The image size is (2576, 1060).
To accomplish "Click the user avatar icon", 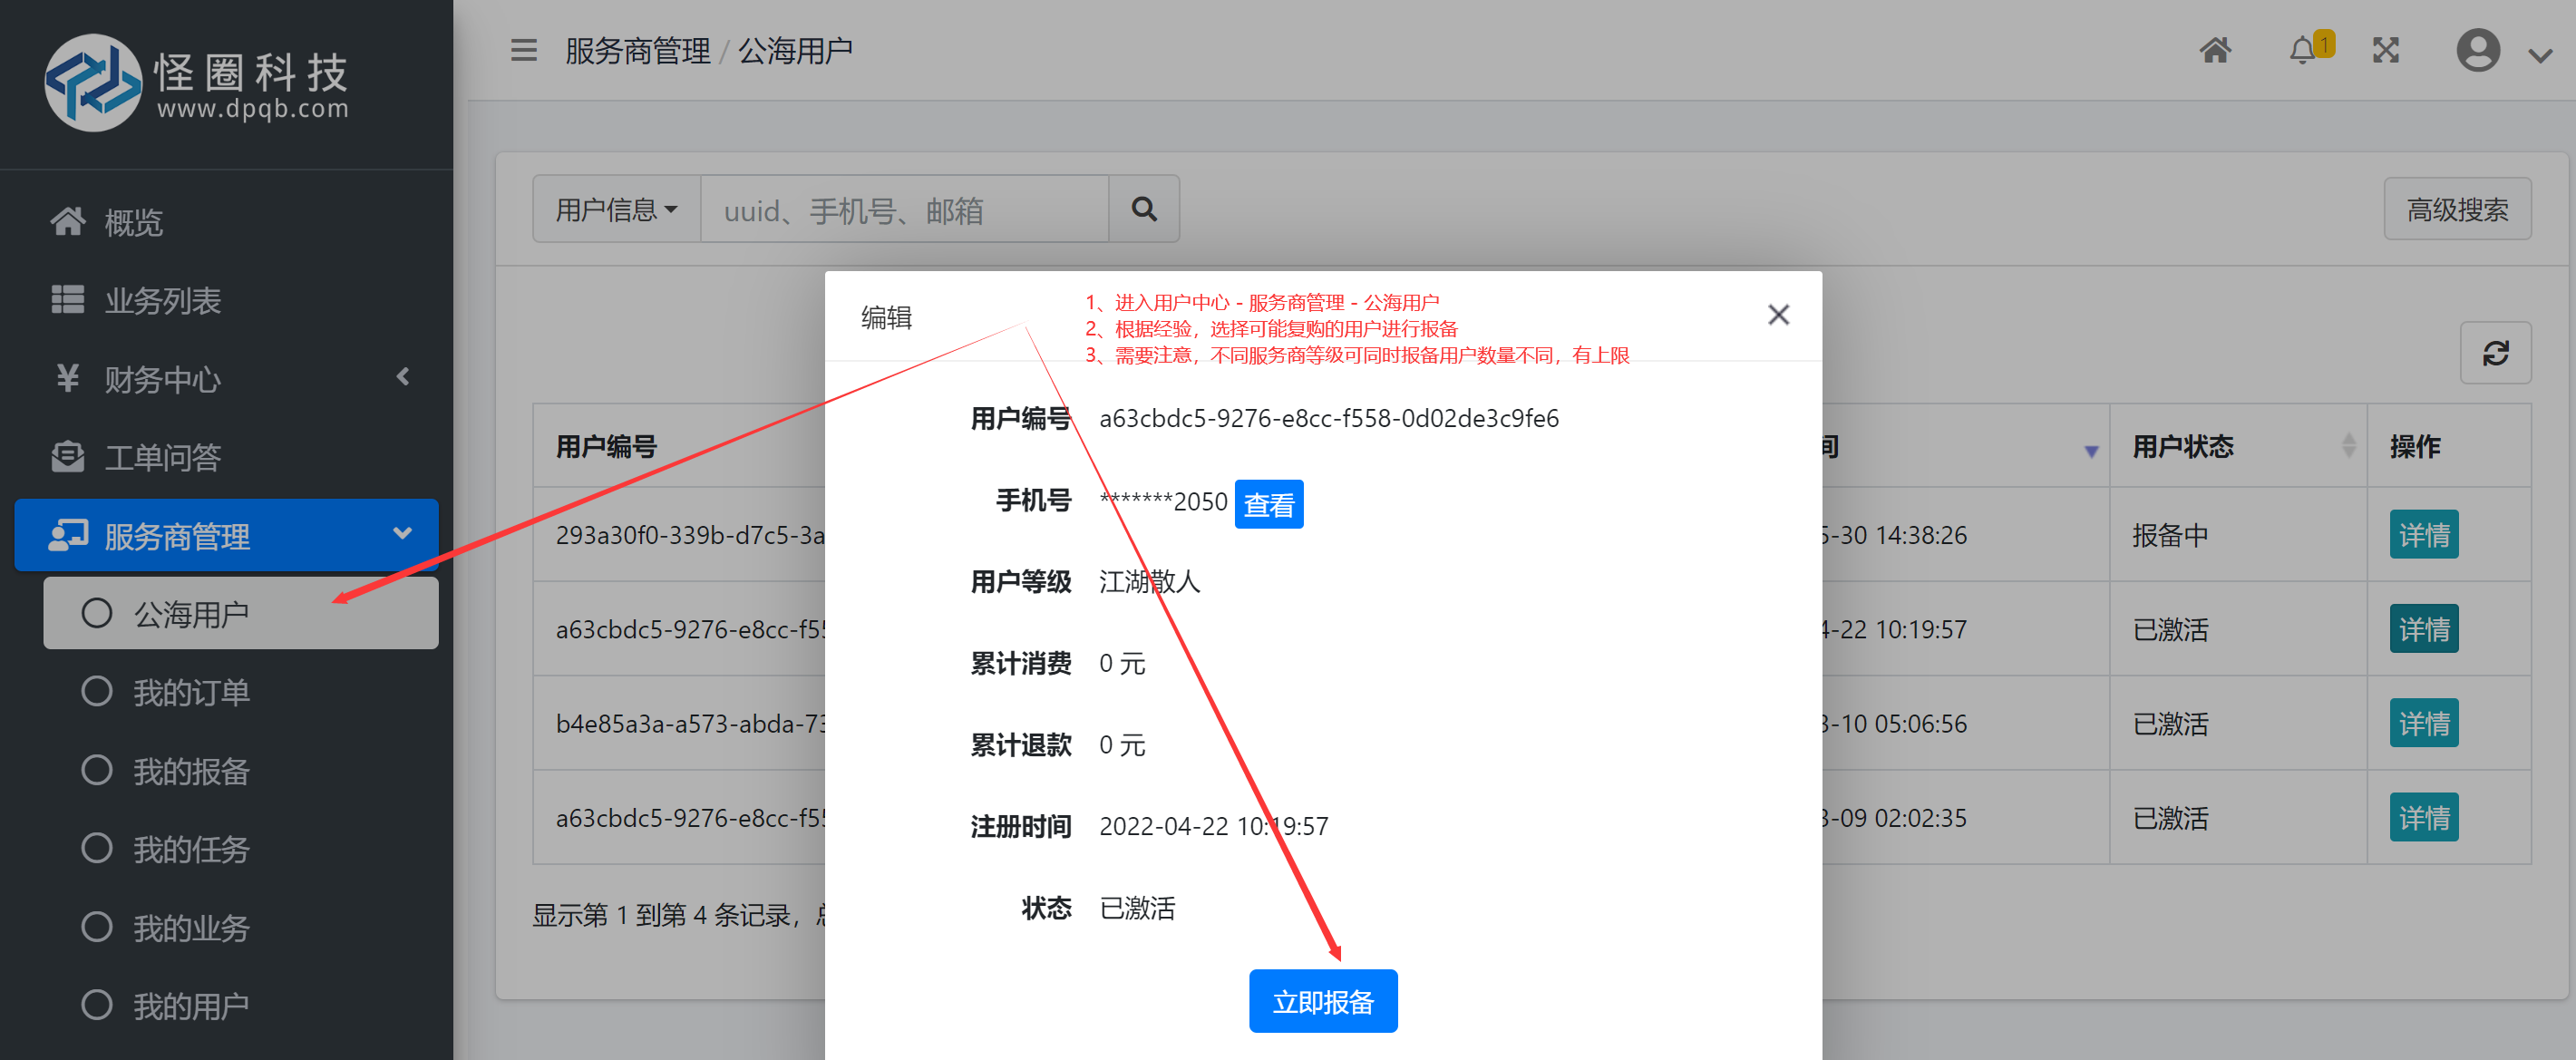I will [2477, 50].
